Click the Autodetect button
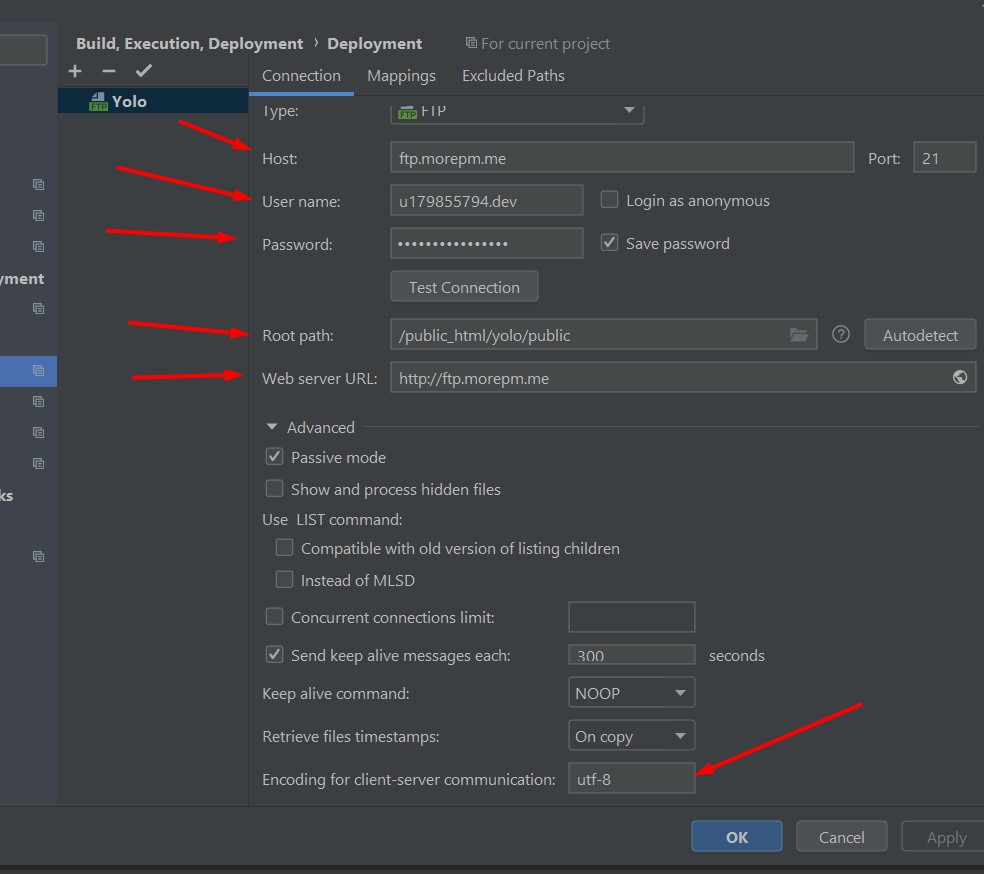984x874 pixels. click(x=919, y=335)
